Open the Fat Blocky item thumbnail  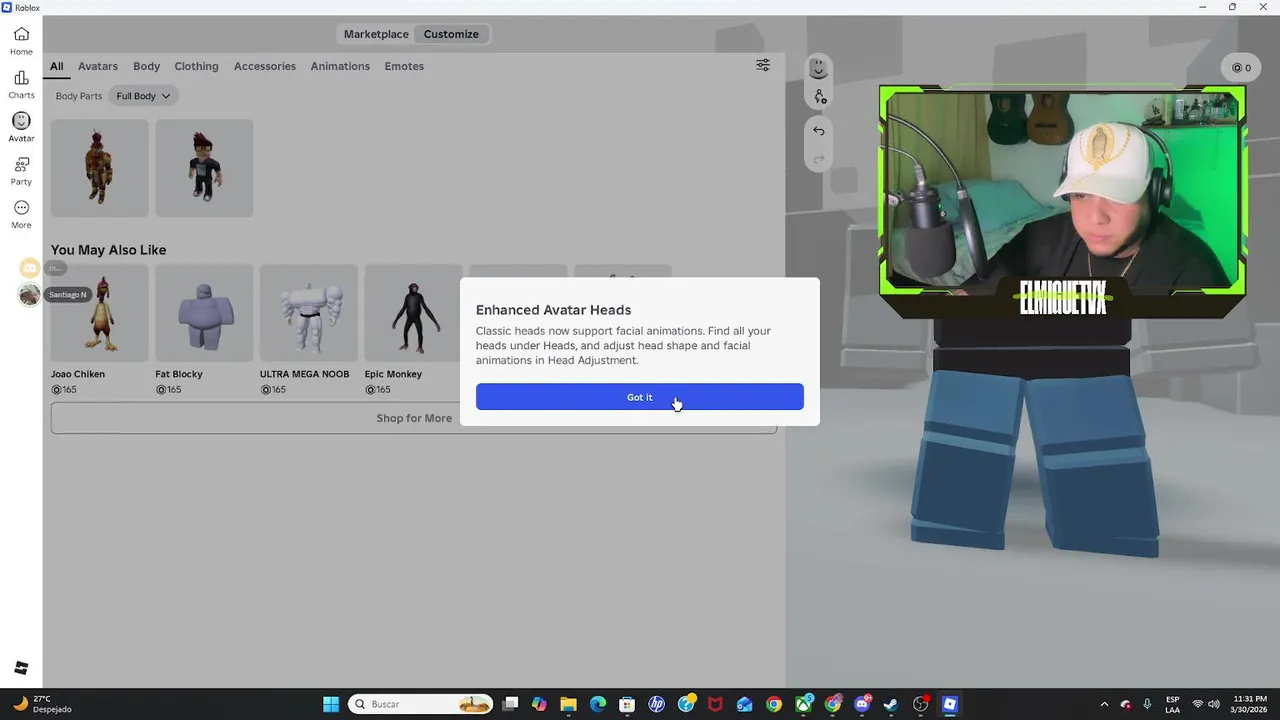[204, 313]
